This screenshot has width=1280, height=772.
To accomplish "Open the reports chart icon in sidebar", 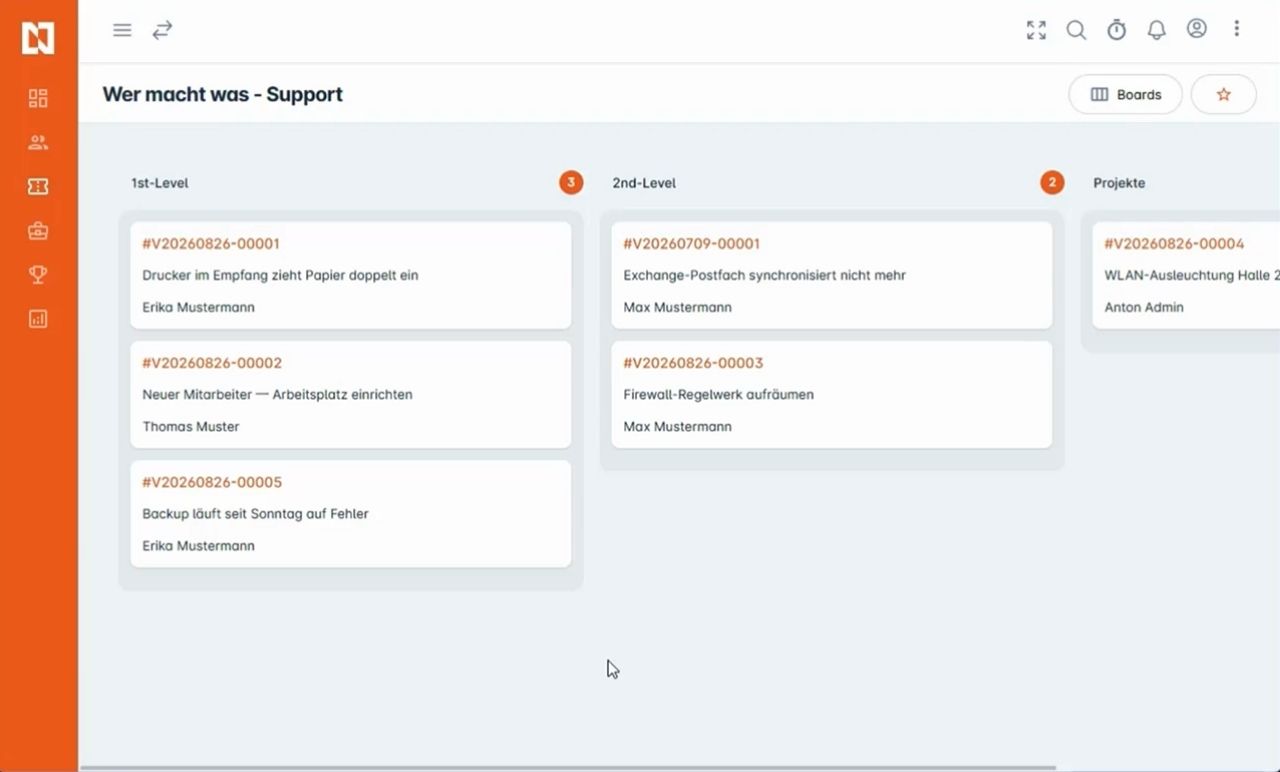I will coord(38,319).
